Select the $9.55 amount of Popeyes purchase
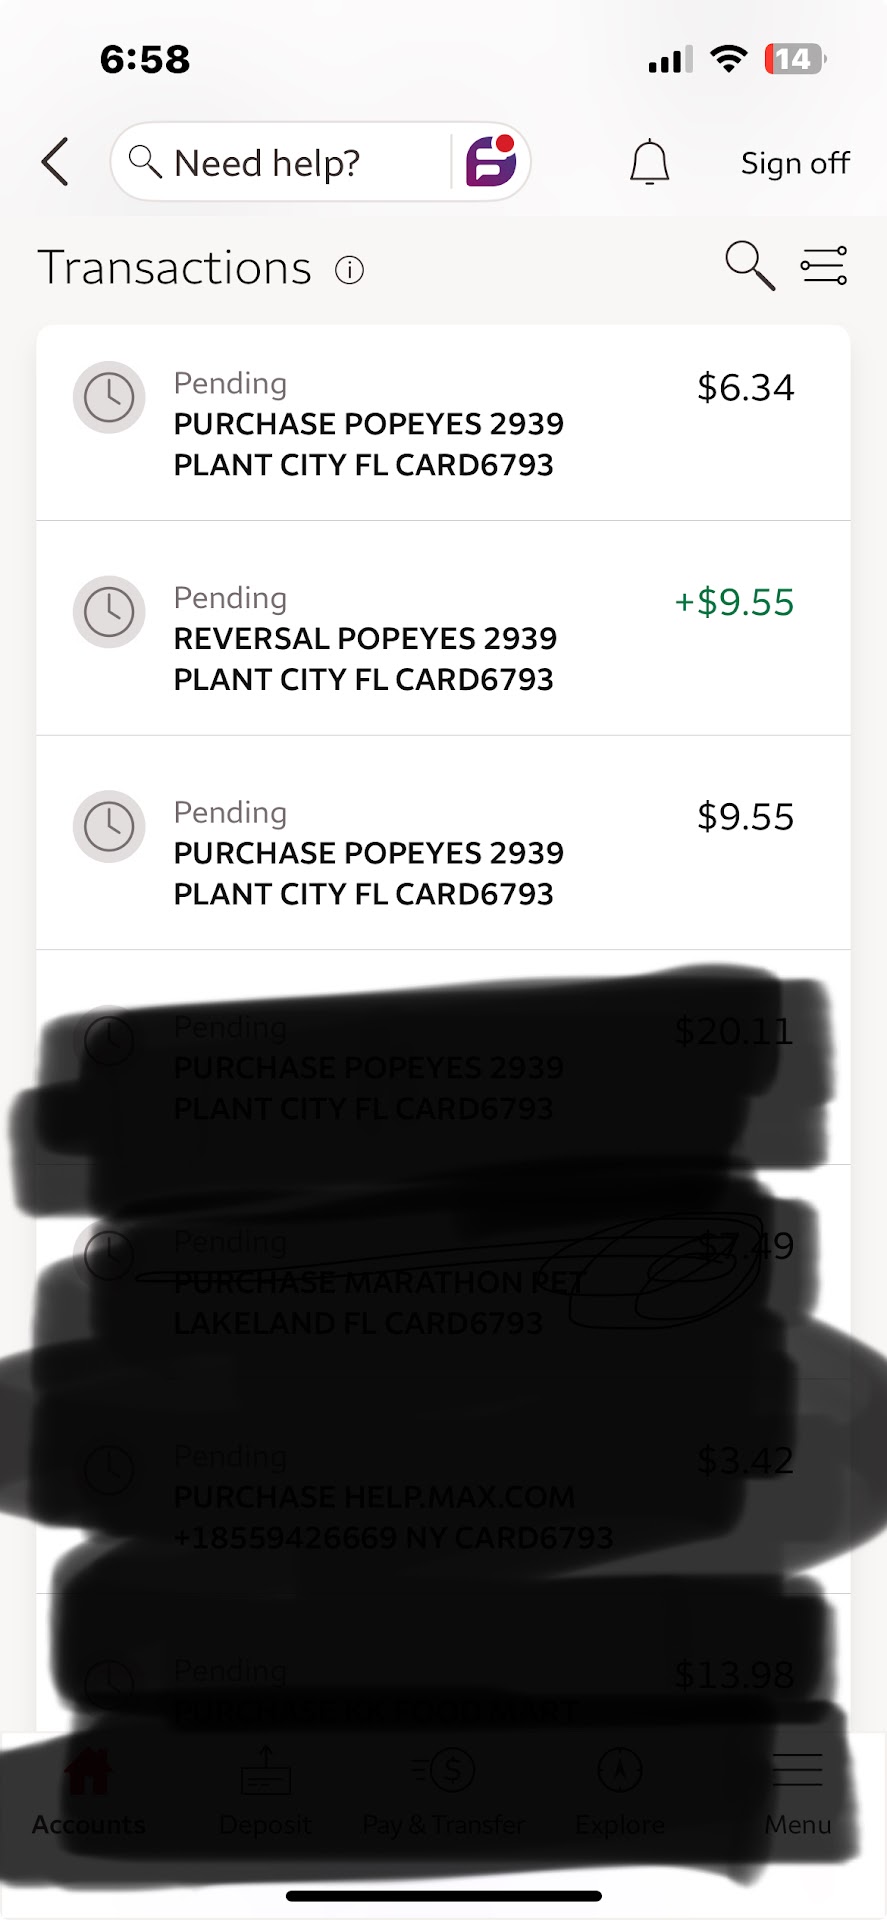Viewport: 887px width, 1920px height. (745, 817)
